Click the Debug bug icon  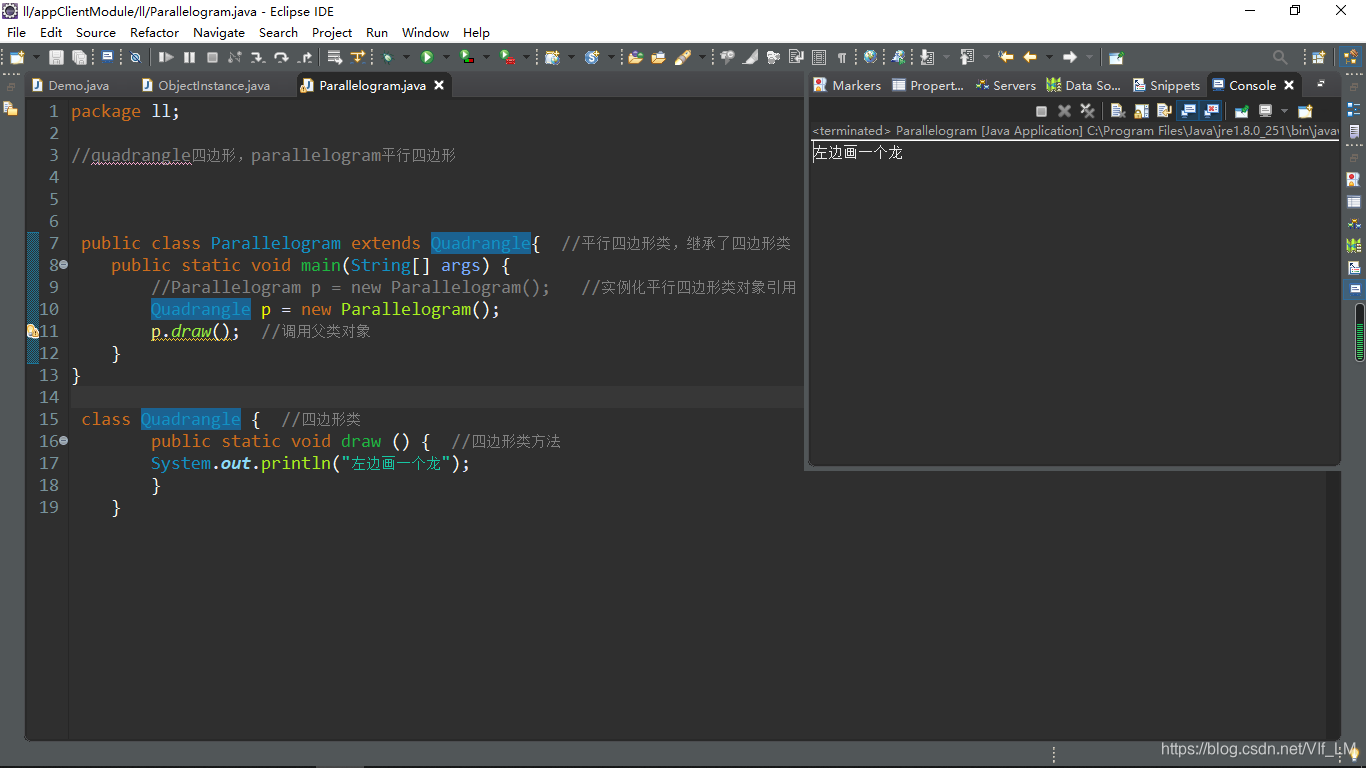click(387, 57)
